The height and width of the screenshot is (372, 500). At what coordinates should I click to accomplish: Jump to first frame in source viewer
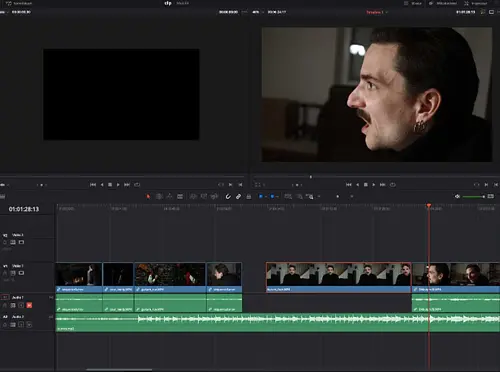(93, 184)
